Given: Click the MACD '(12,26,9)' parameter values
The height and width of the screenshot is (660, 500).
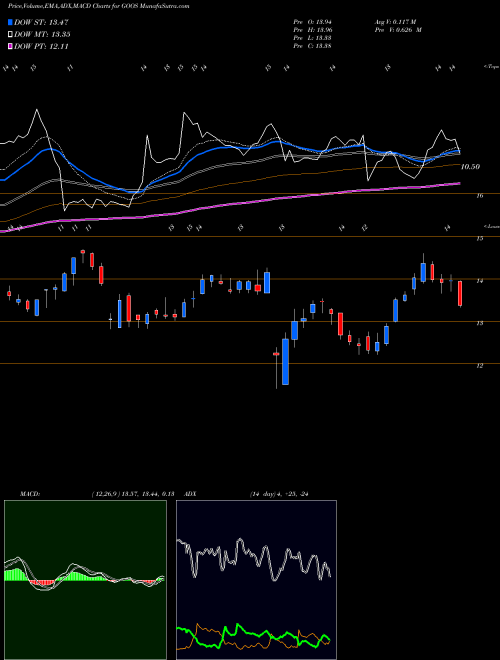Looking at the screenshot, I should [x=133, y=494].
